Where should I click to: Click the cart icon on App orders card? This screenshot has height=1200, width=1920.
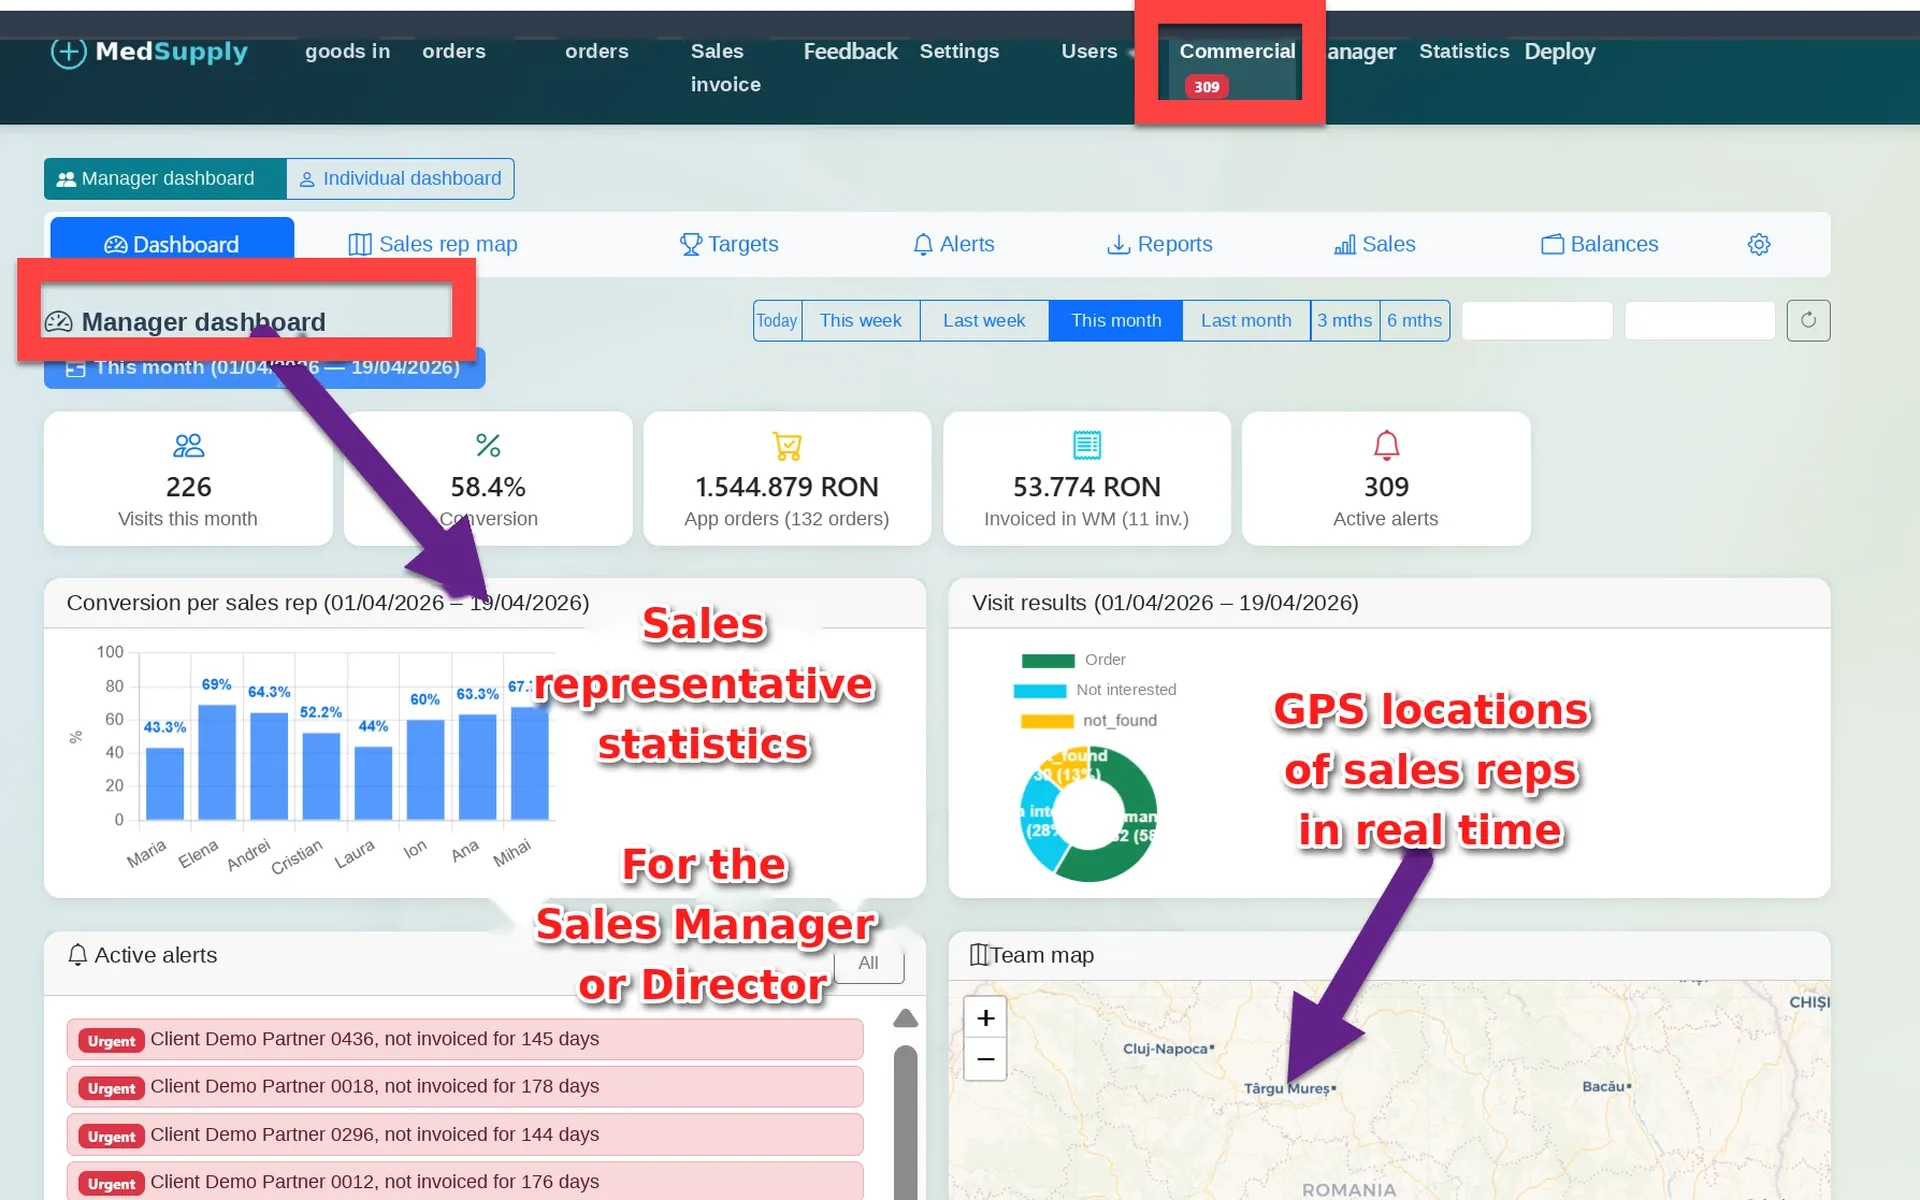[787, 446]
